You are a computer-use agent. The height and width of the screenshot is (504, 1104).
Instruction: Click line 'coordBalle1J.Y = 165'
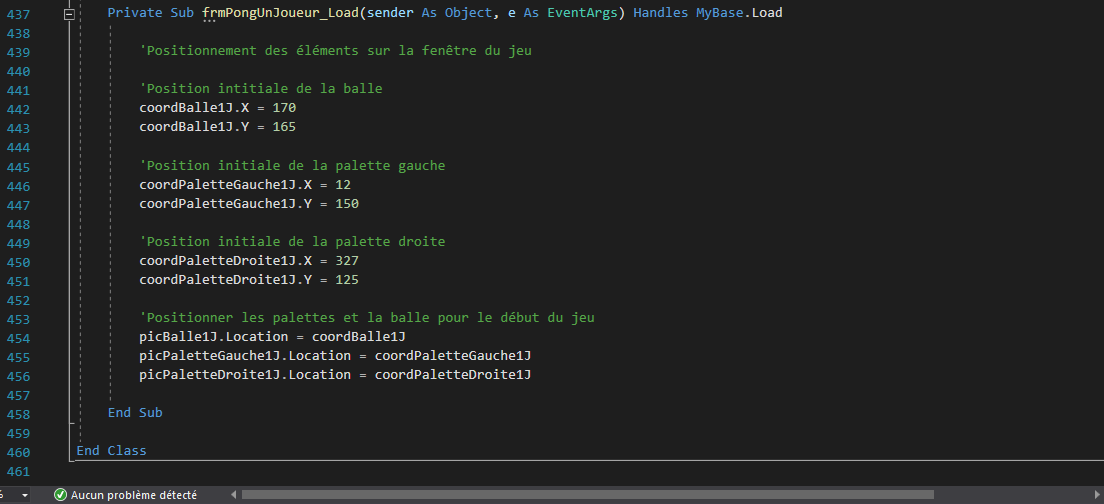pos(218,127)
